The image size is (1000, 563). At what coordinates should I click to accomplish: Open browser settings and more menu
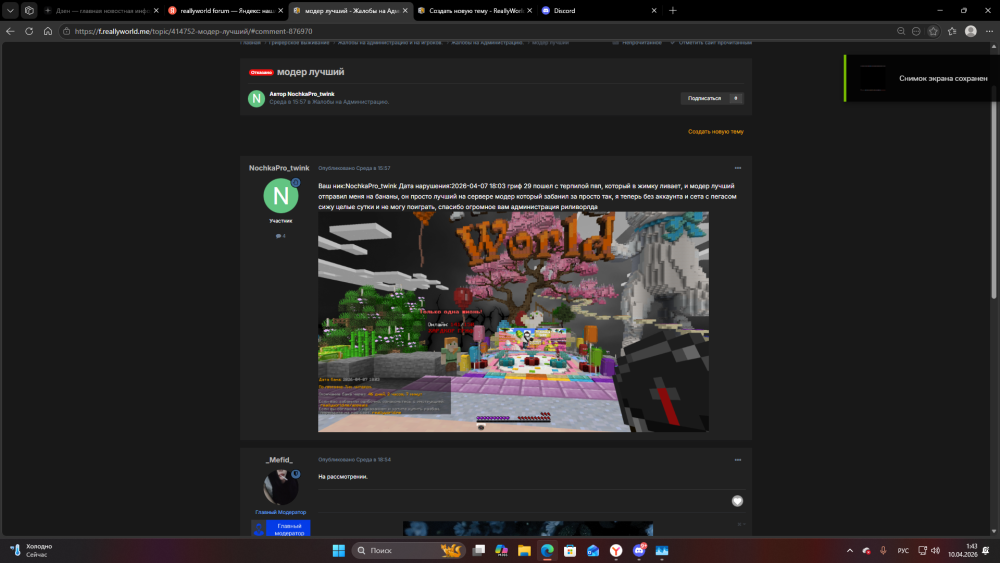pyautogui.click(x=989, y=31)
